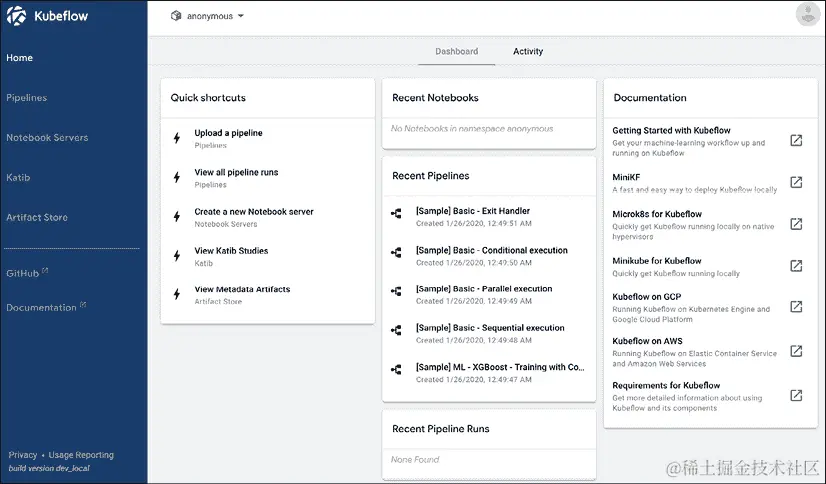The image size is (826, 484).
Task: Open the Documentation sidebar link
Action: coord(46,308)
